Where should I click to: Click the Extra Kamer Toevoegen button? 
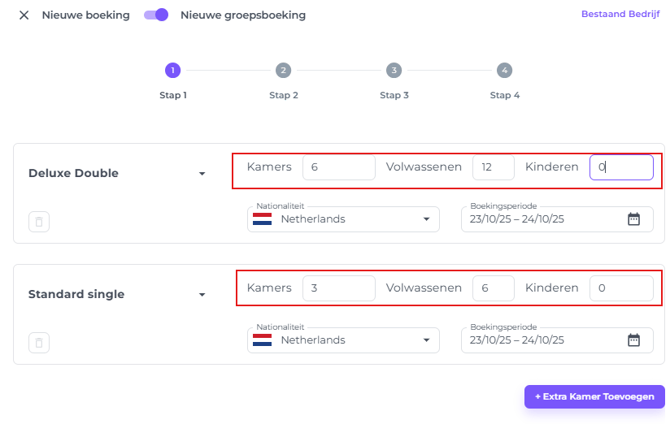tap(594, 397)
